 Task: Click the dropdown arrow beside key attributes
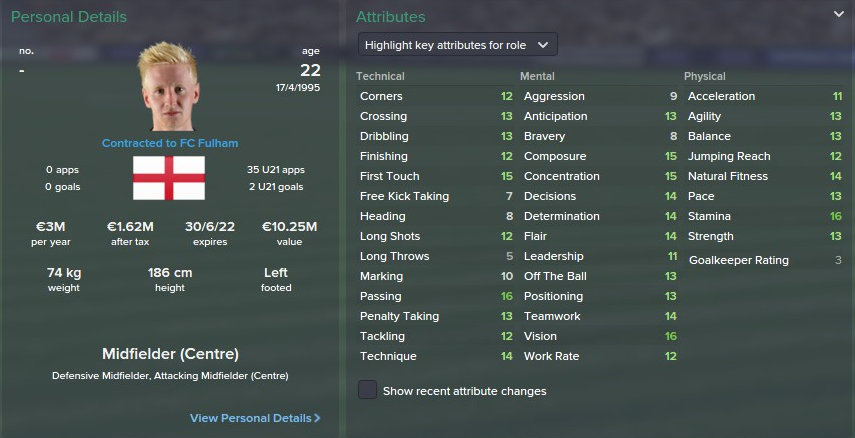coord(543,45)
